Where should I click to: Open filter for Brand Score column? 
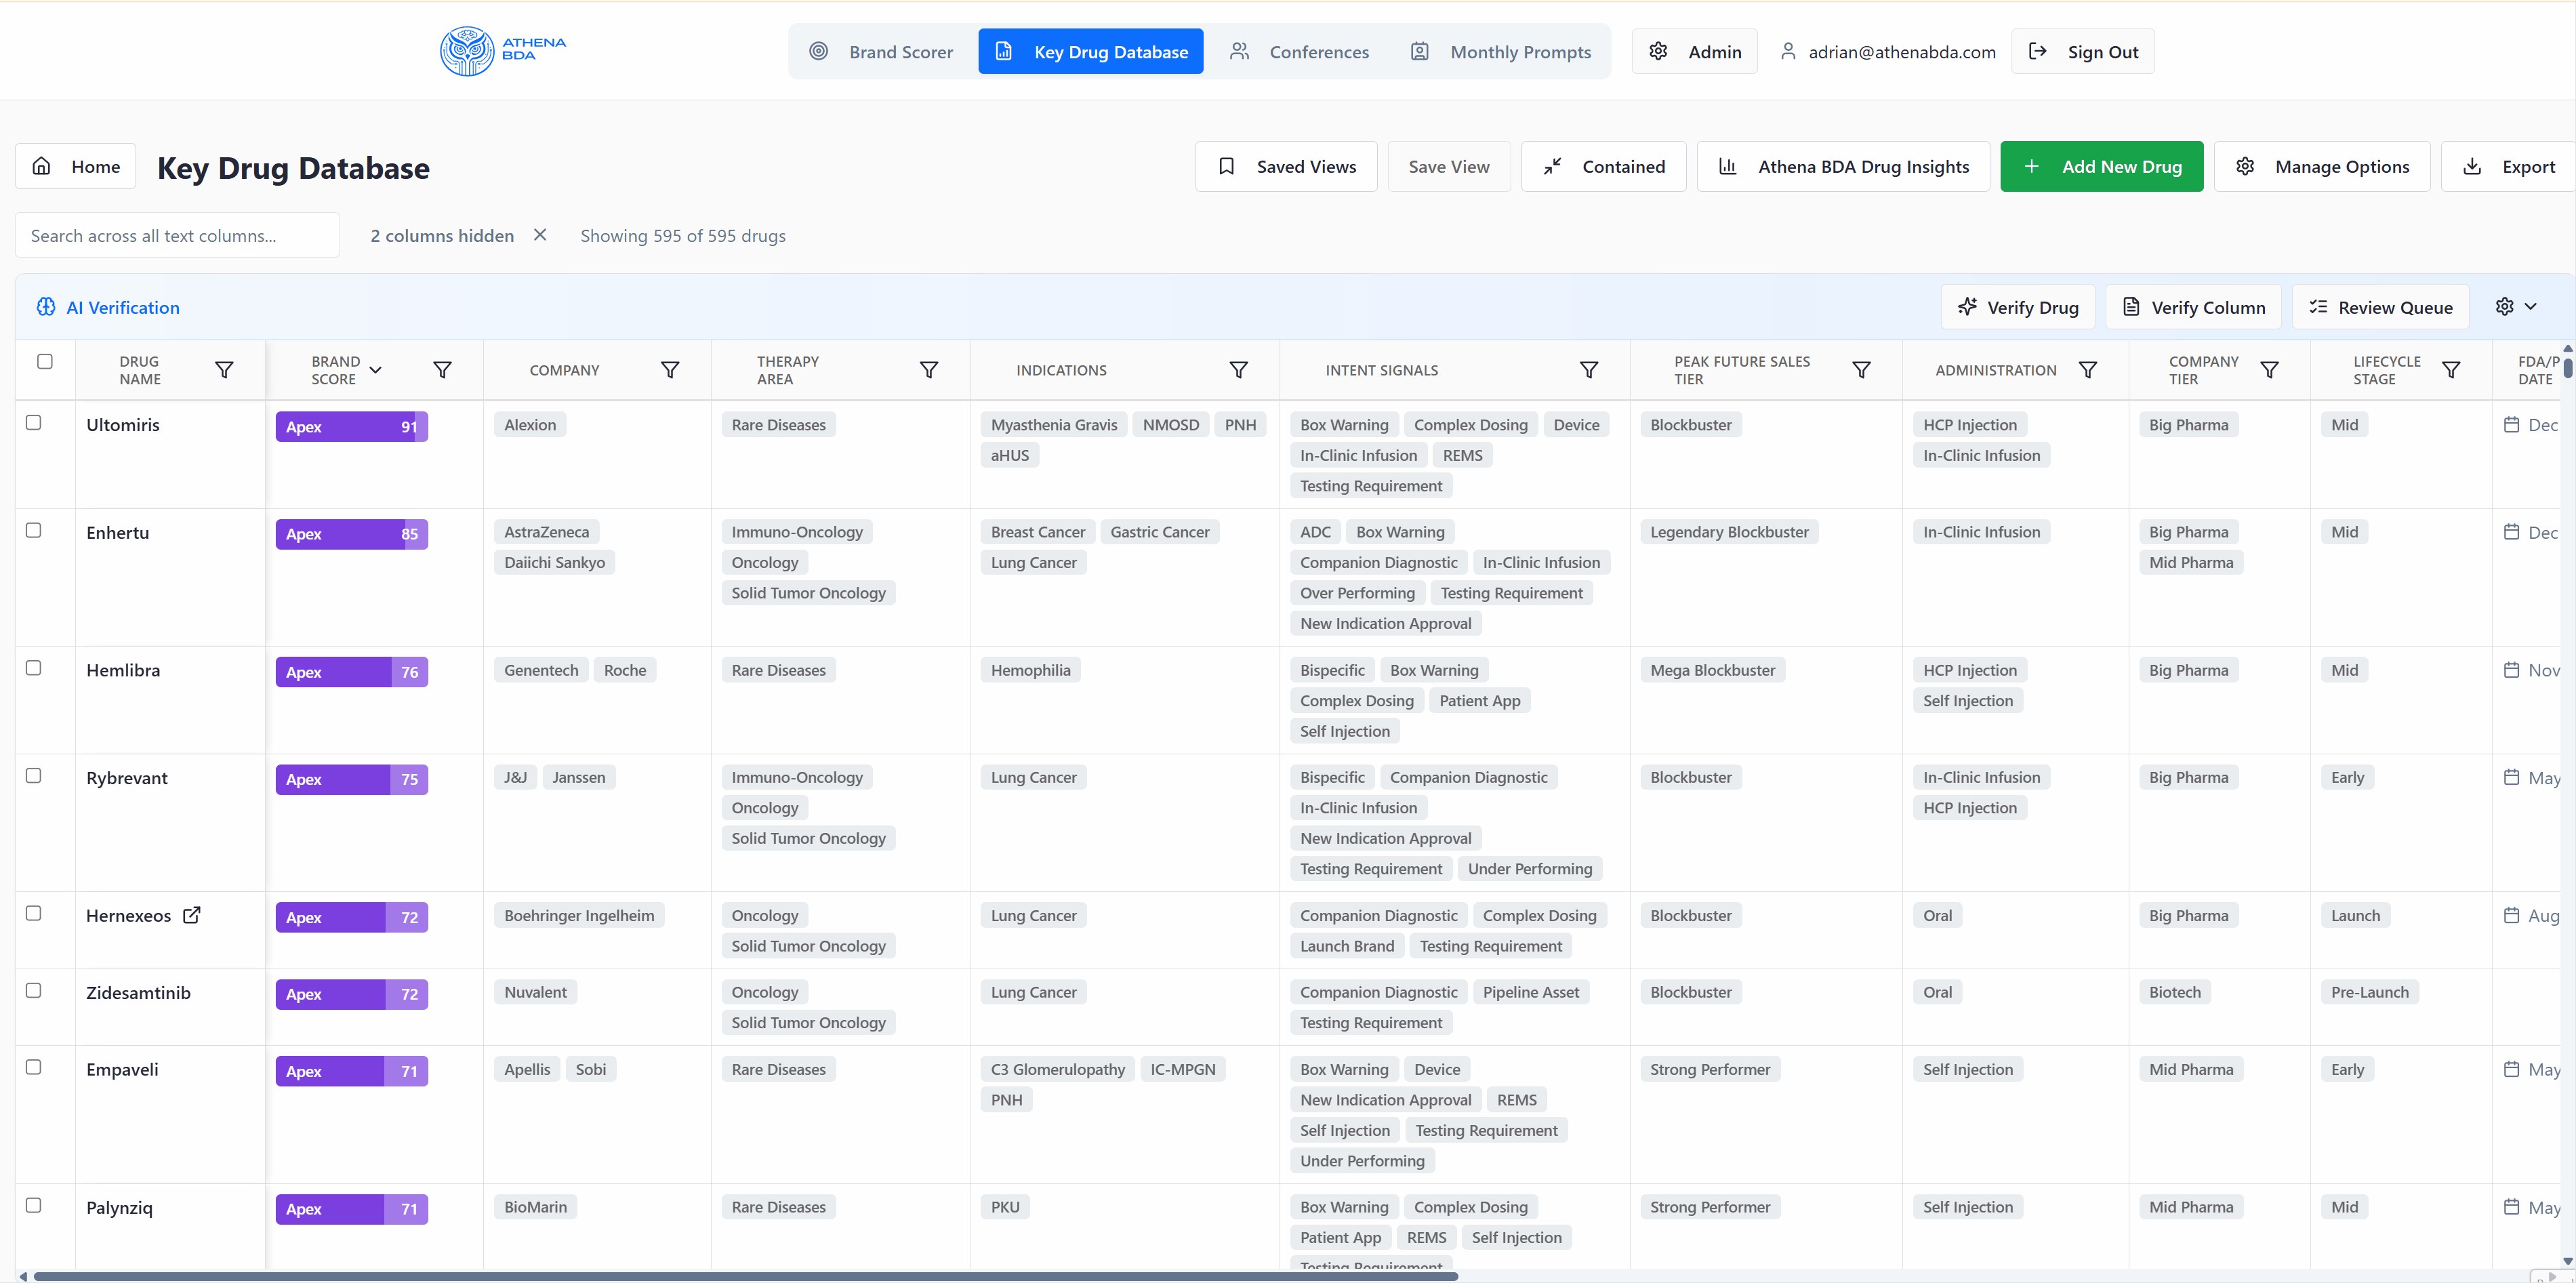pyautogui.click(x=442, y=370)
